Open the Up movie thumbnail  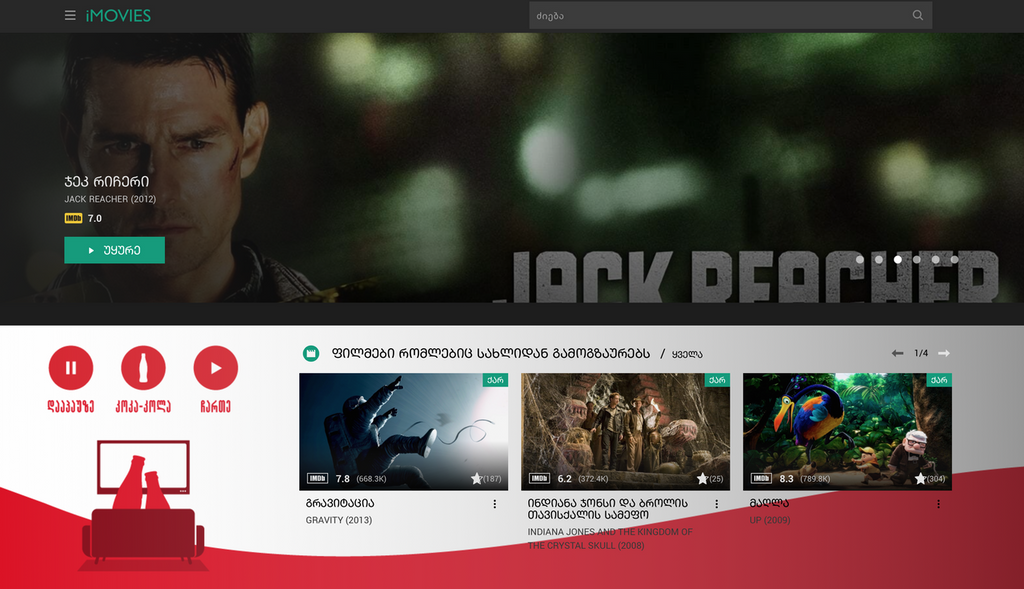pyautogui.click(x=848, y=432)
